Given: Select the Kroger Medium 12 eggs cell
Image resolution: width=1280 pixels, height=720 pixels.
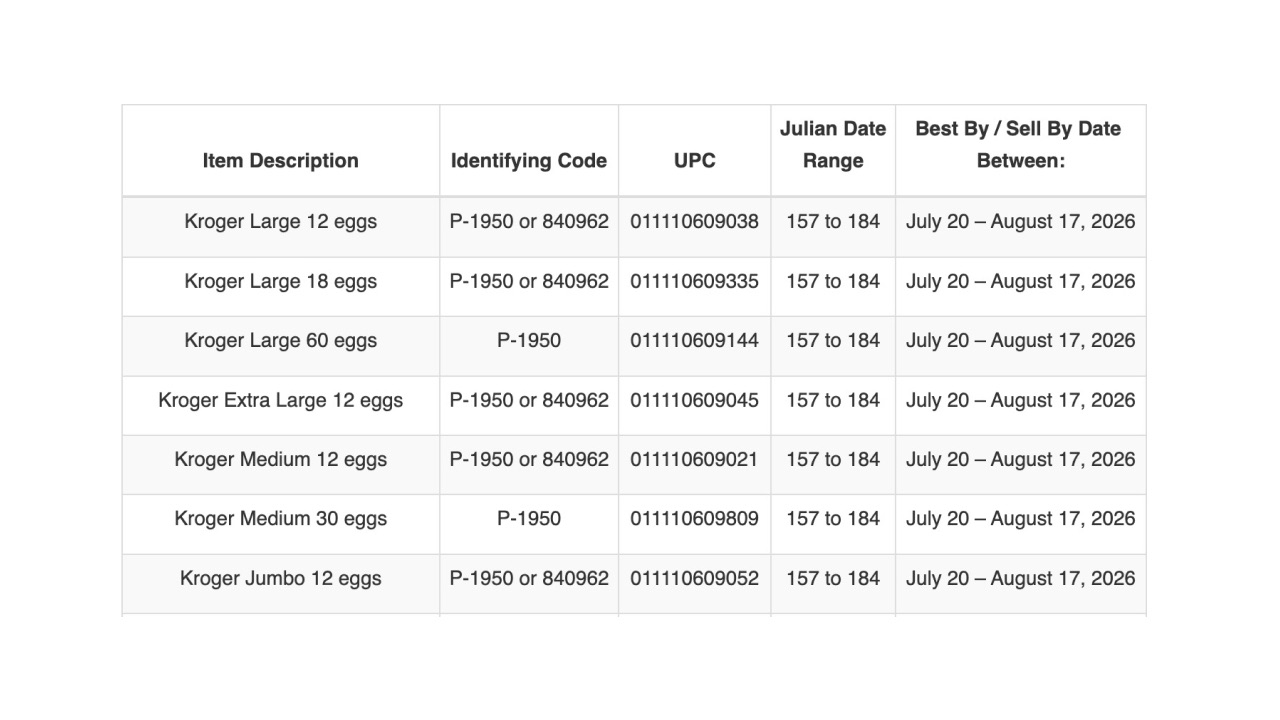Looking at the screenshot, I should (x=281, y=459).
